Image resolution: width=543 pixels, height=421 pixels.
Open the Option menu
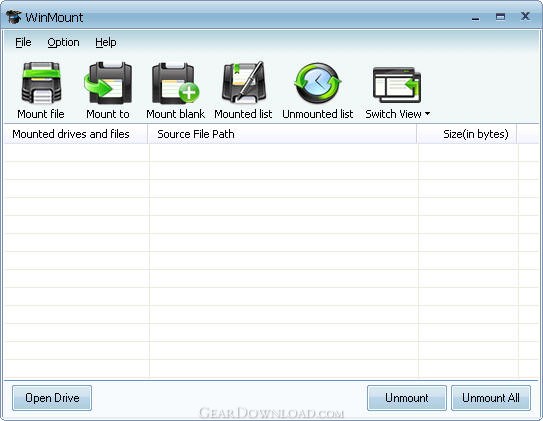(x=63, y=42)
